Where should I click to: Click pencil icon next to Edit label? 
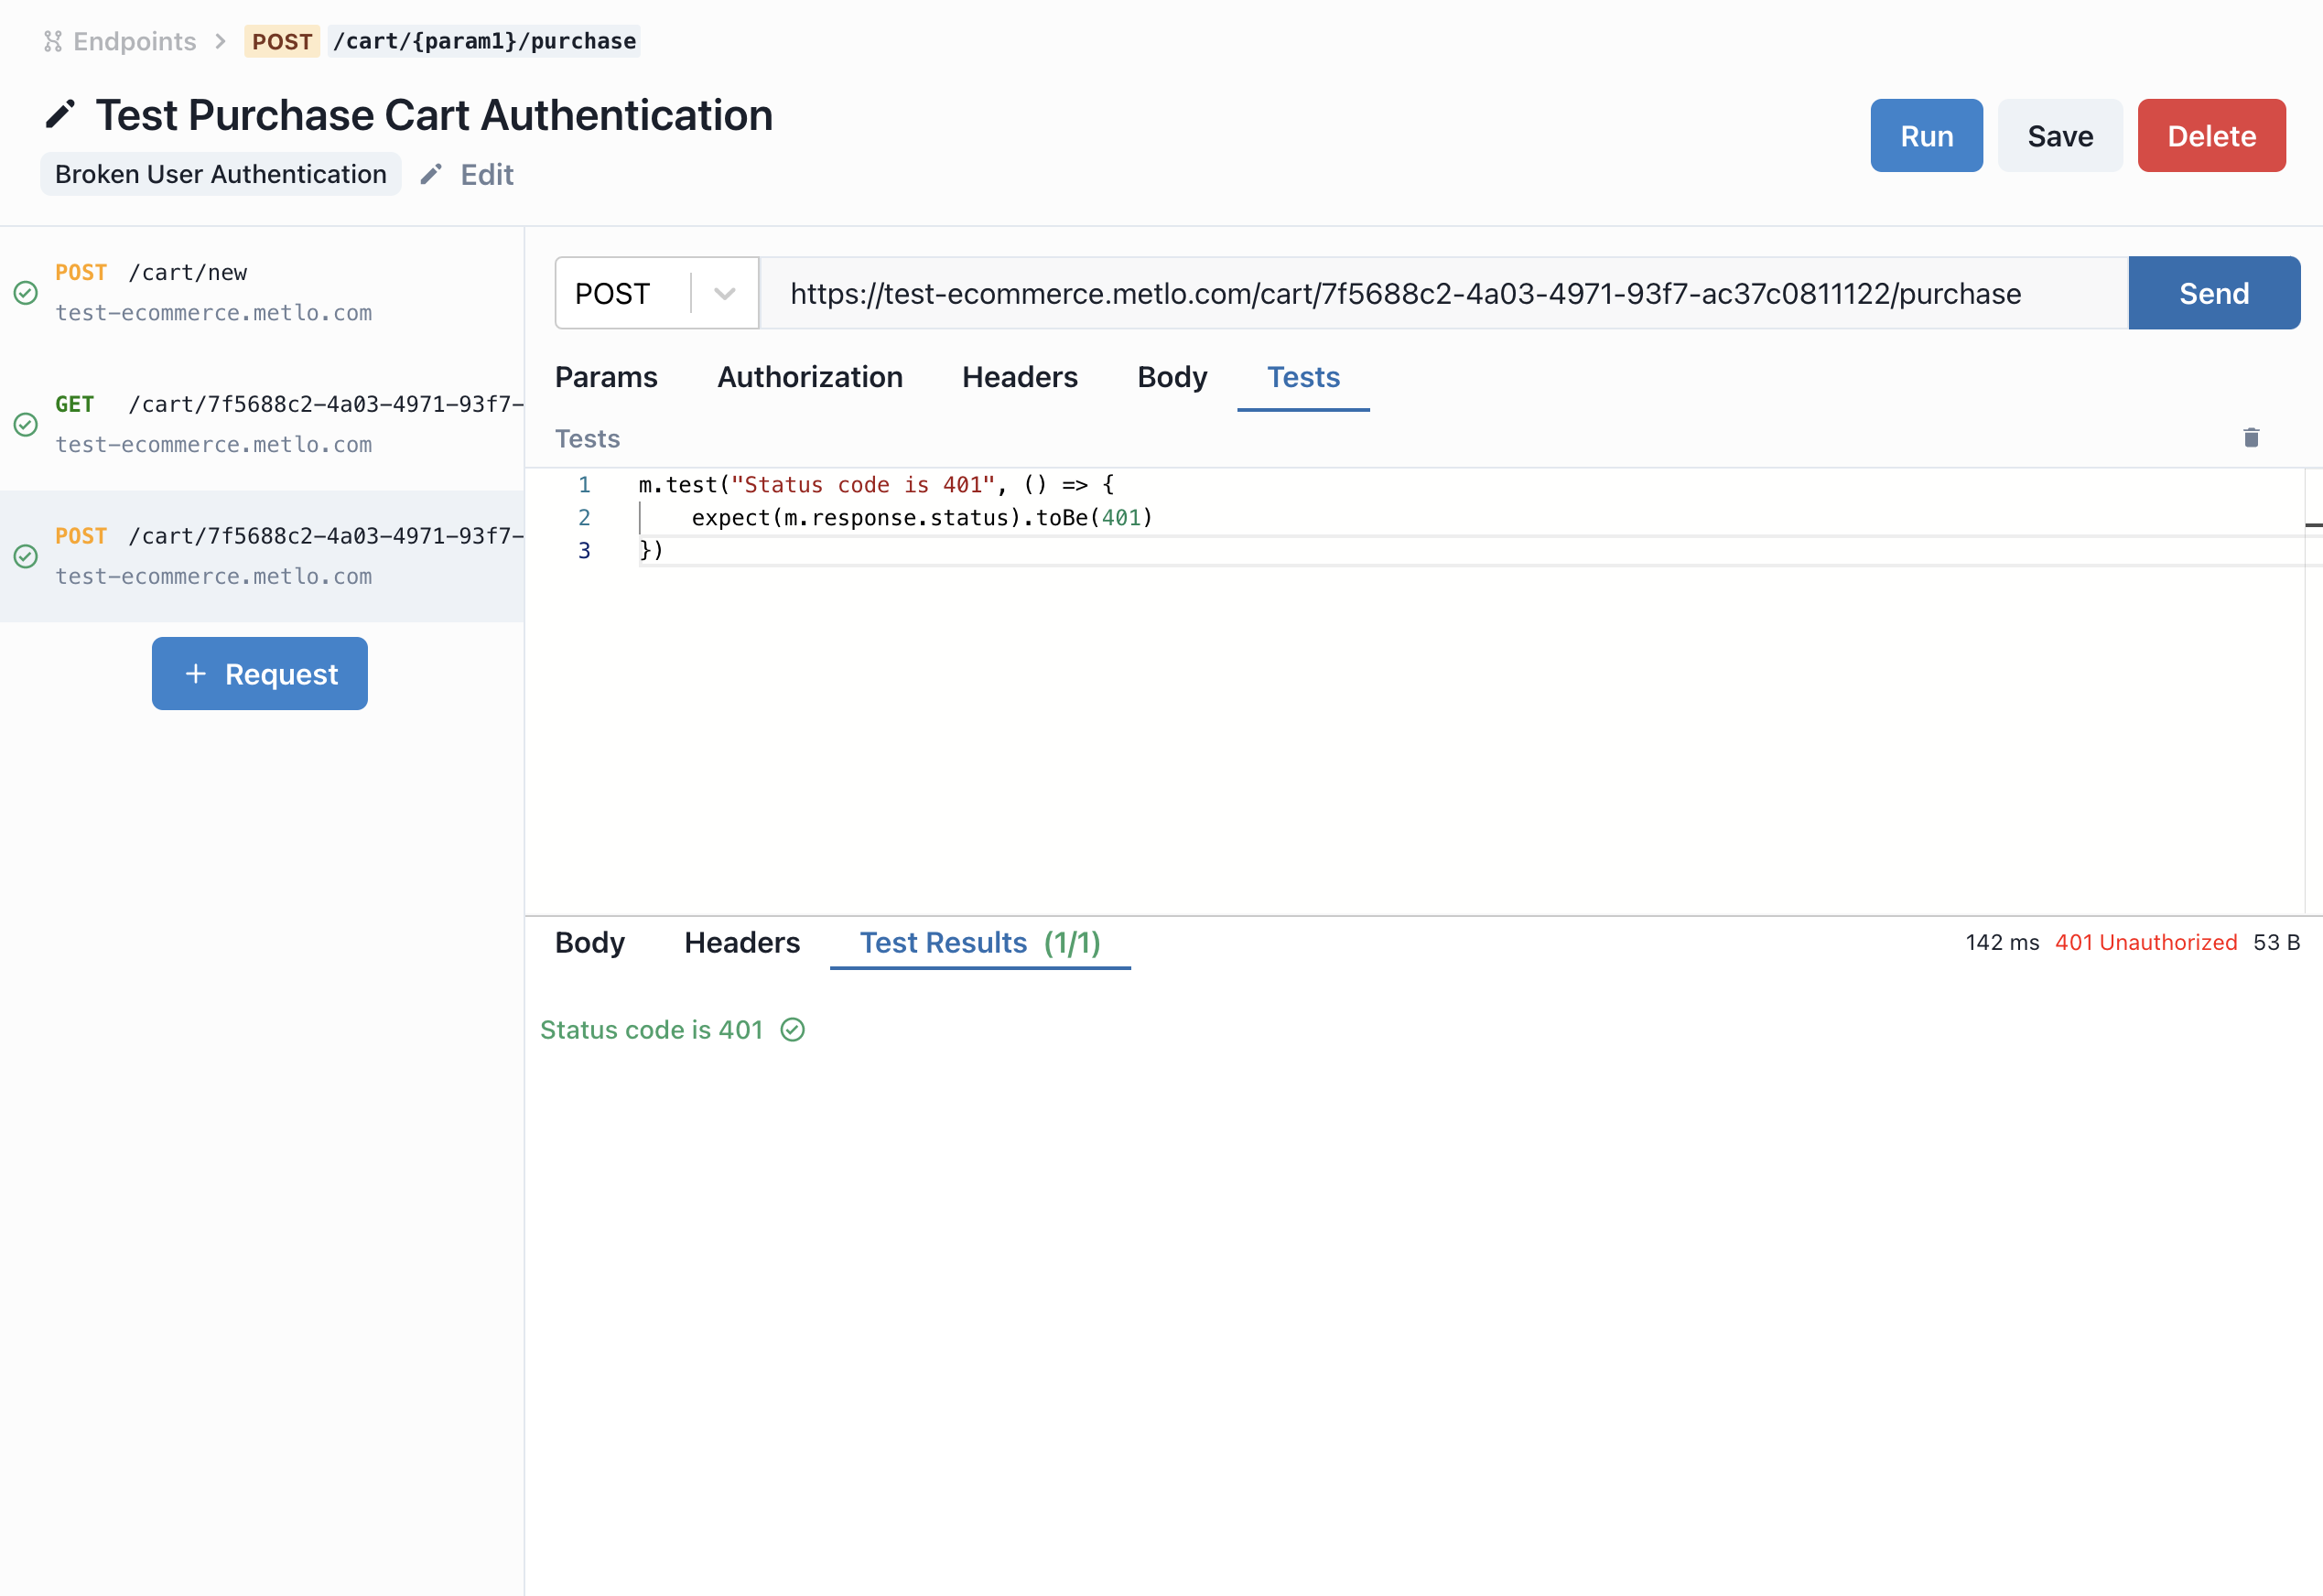tap(431, 175)
